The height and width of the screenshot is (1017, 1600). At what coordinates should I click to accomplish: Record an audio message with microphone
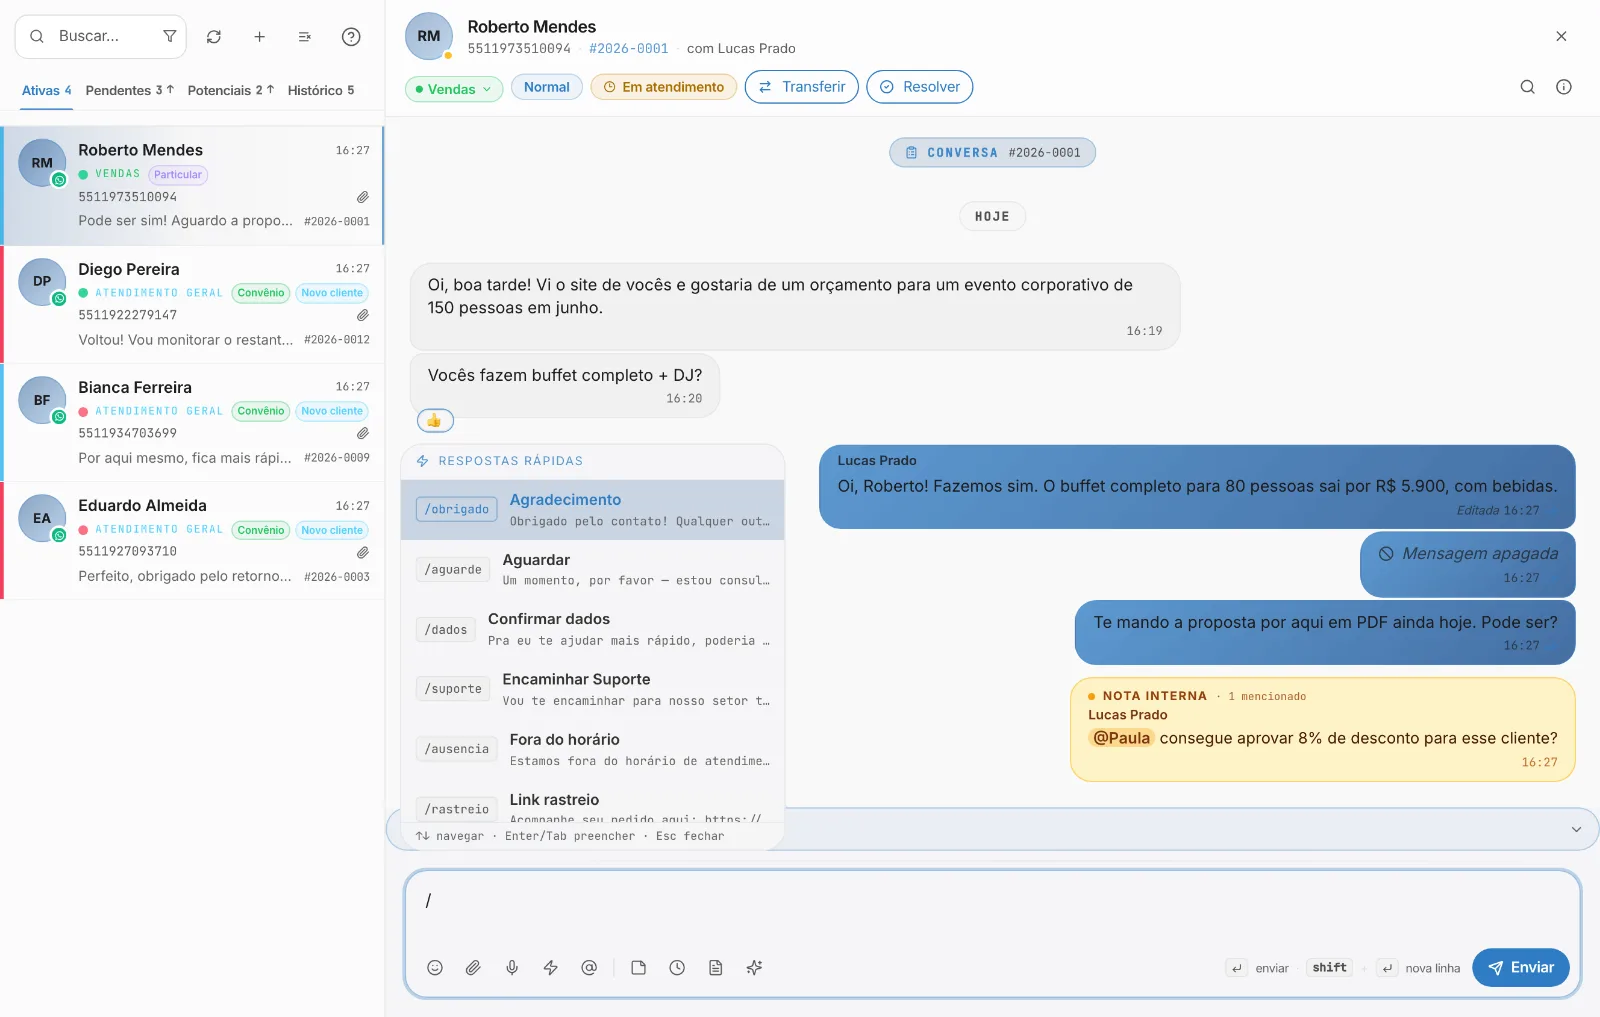(512, 967)
